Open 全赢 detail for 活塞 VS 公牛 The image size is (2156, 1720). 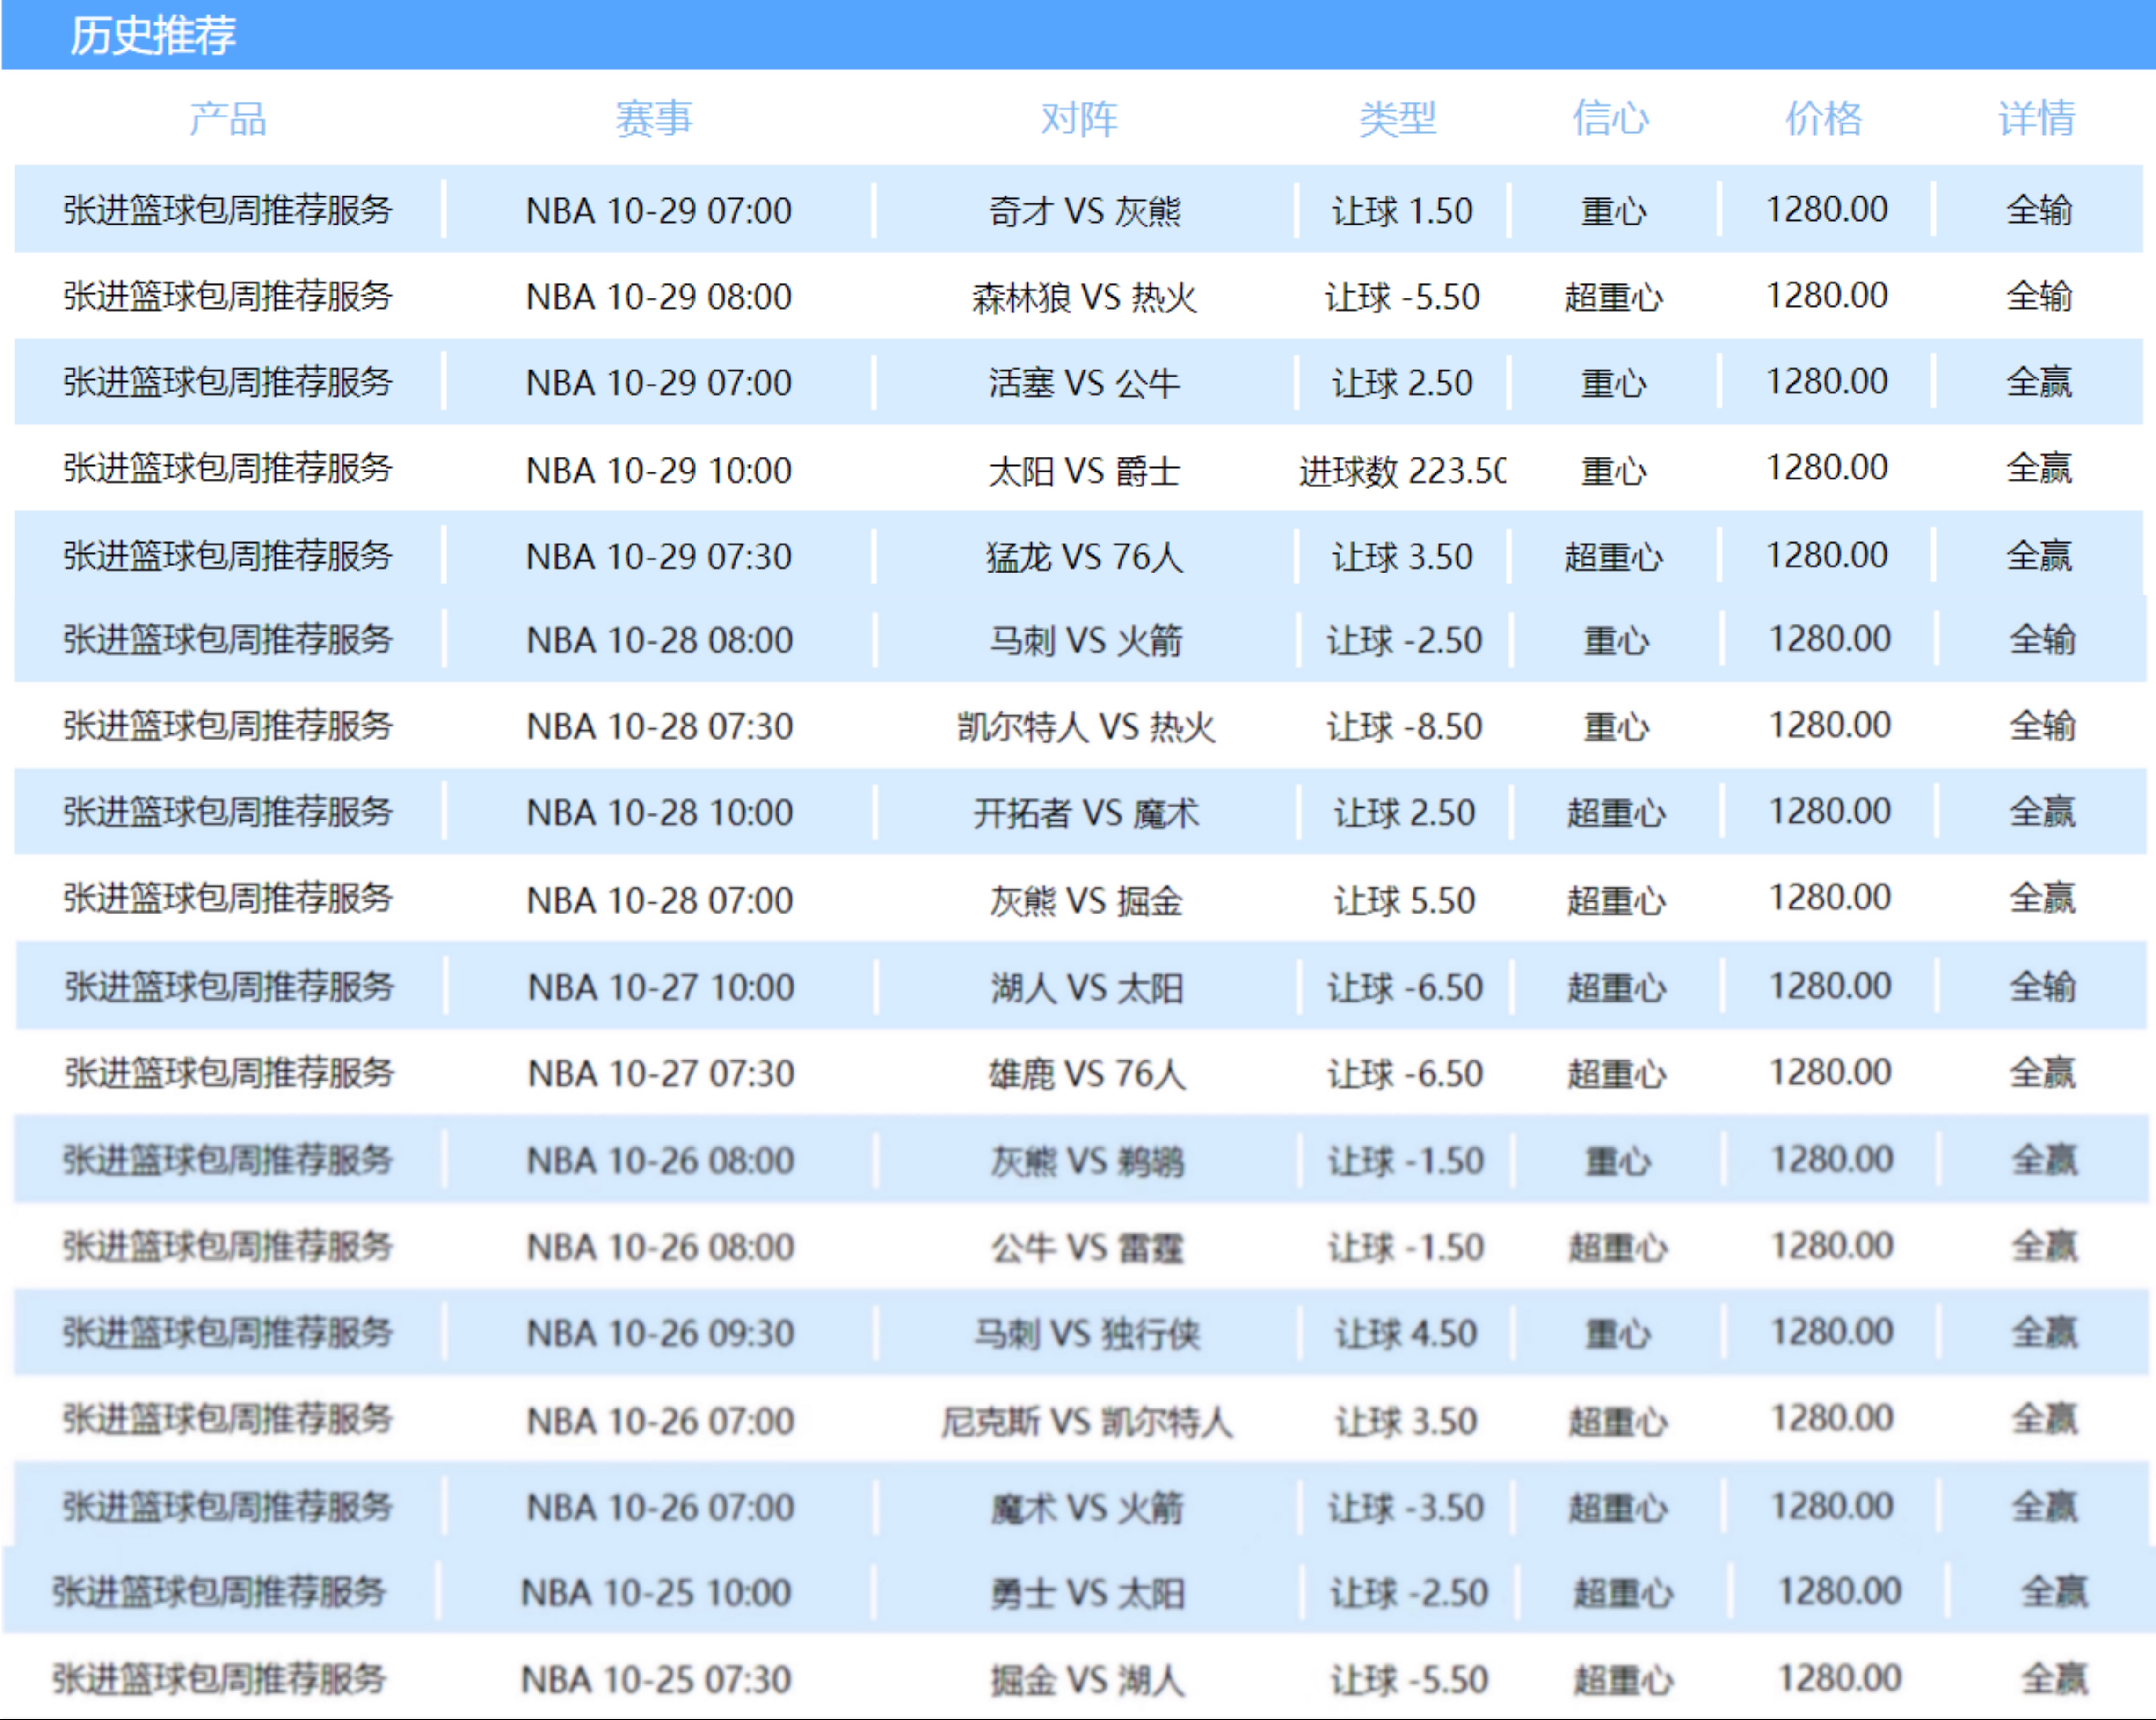(x=2039, y=382)
